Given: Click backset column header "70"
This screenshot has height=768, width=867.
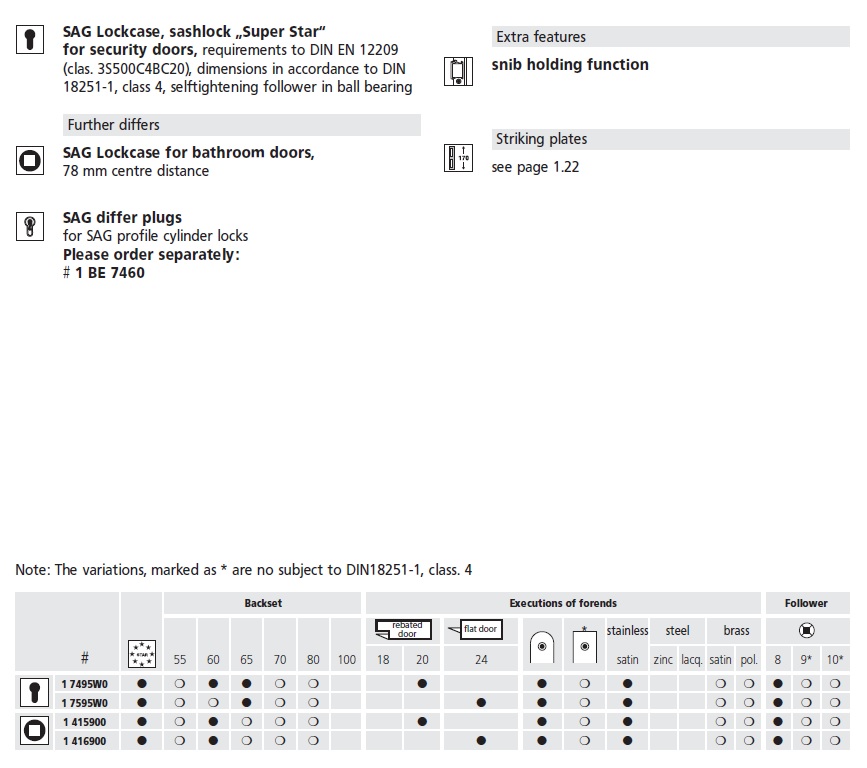Looking at the screenshot, I should point(280,660).
